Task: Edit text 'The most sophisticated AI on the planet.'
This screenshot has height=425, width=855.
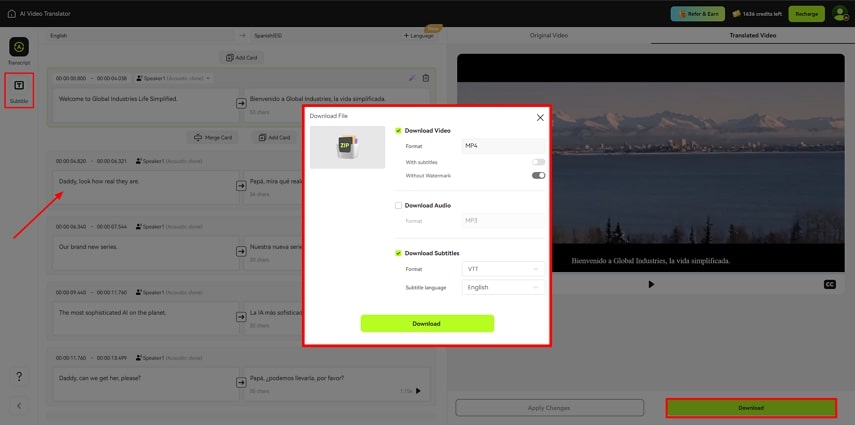Action: click(146, 319)
